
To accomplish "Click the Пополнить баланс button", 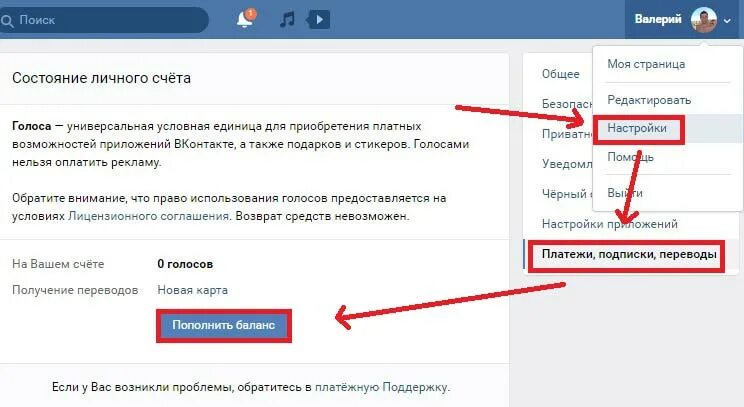I will point(223,325).
